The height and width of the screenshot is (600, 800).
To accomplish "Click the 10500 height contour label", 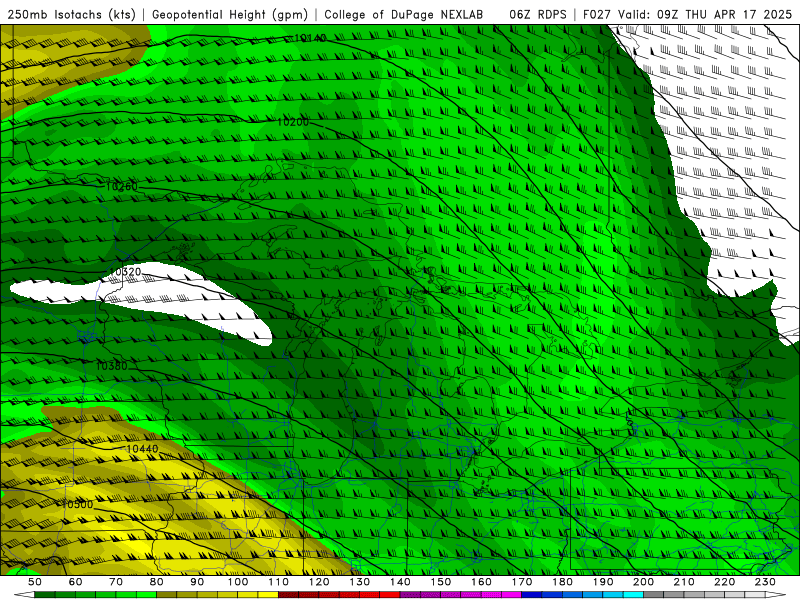I will click(x=78, y=504).
